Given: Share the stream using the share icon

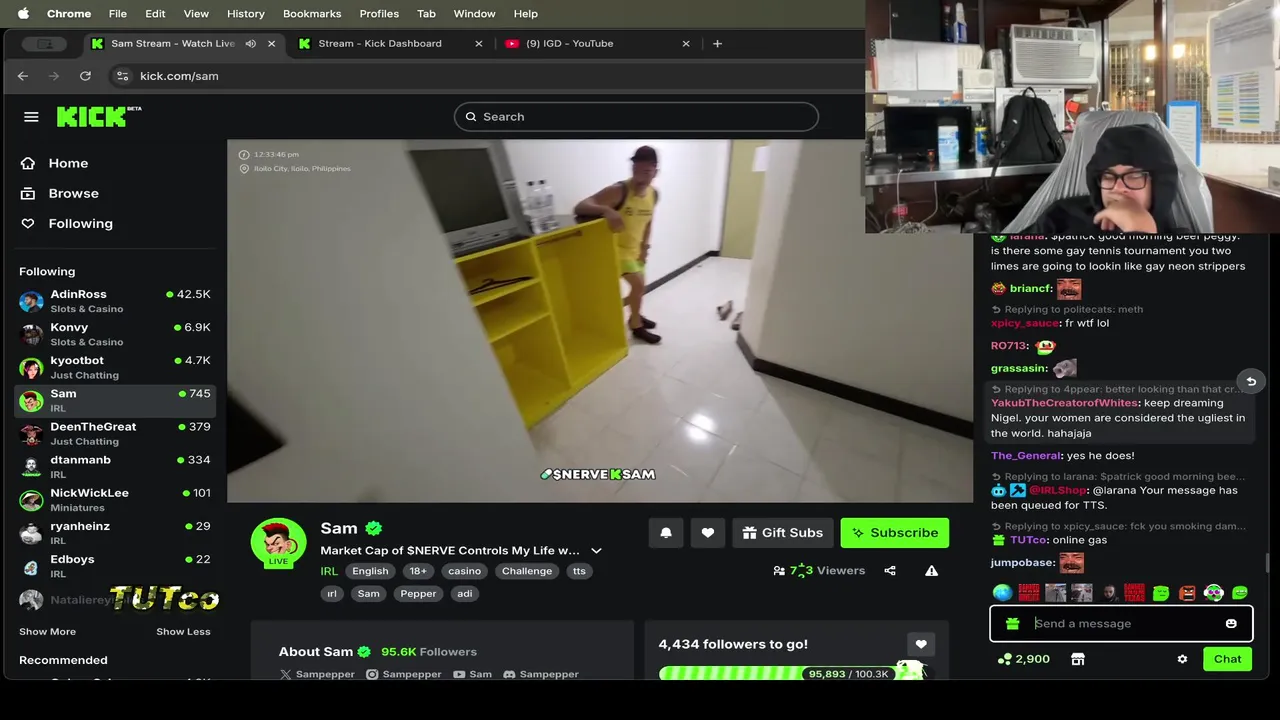Looking at the screenshot, I should pos(890,571).
